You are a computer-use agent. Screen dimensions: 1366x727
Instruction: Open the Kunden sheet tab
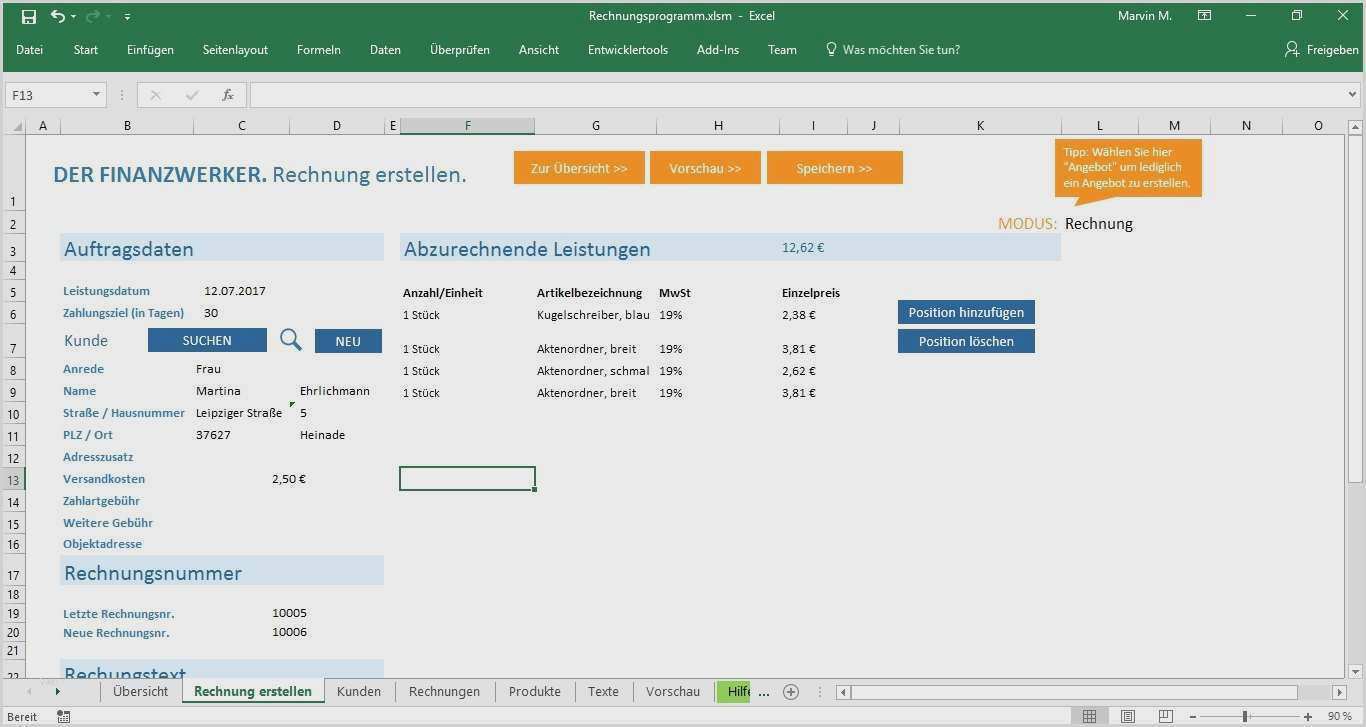point(358,691)
